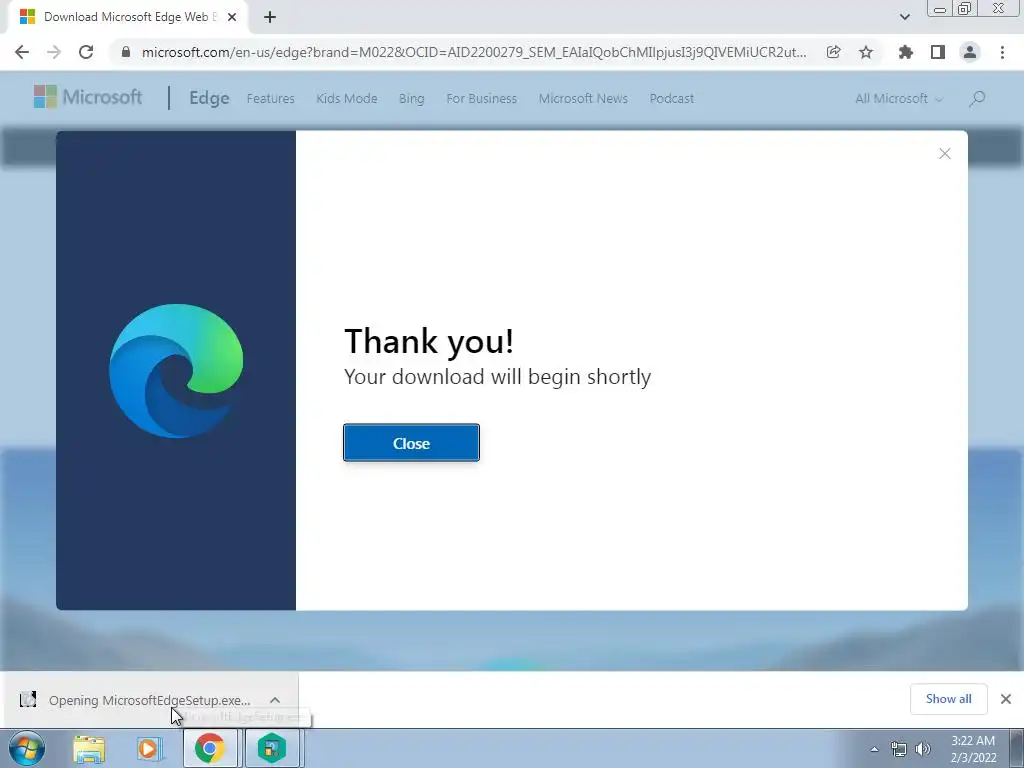Click the 'Thank you!' heading

pos(429,342)
